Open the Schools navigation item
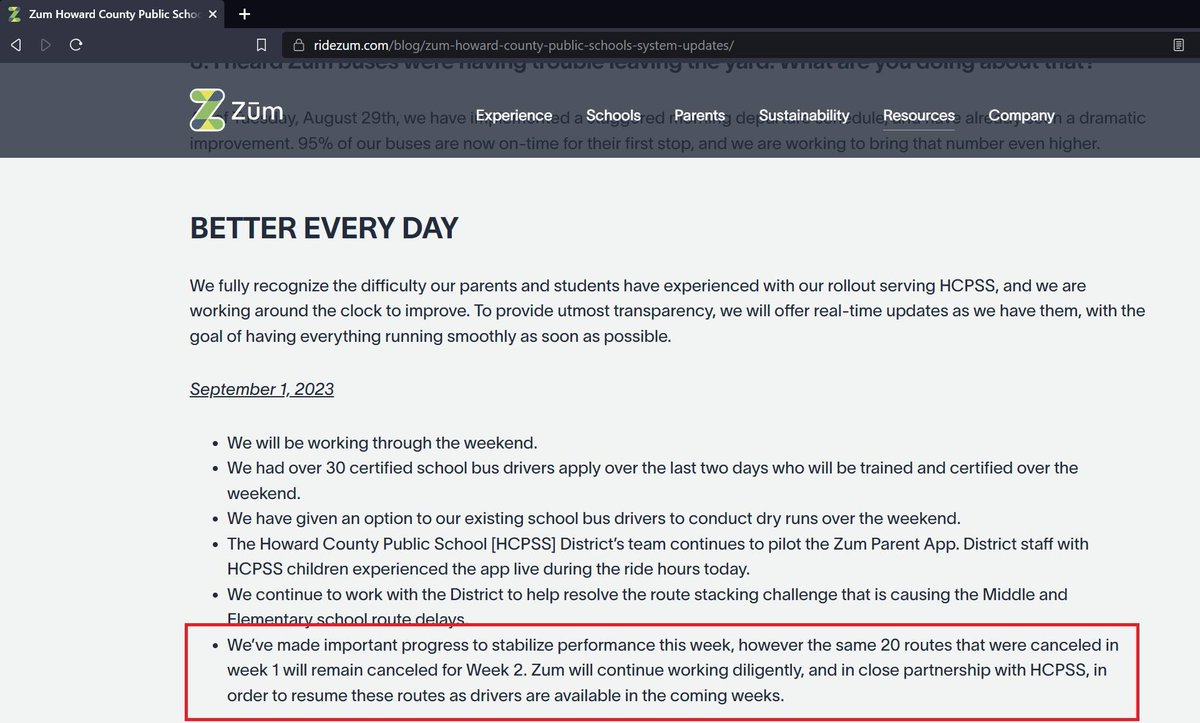The image size is (1200, 723). pos(613,115)
